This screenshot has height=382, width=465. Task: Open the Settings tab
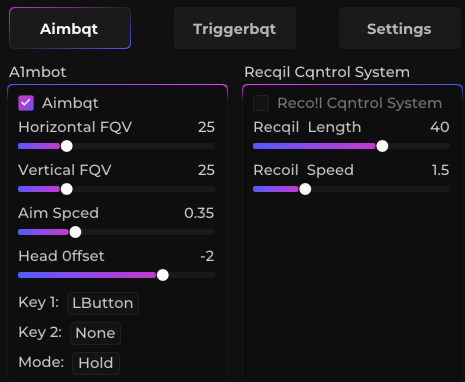[x=399, y=28]
